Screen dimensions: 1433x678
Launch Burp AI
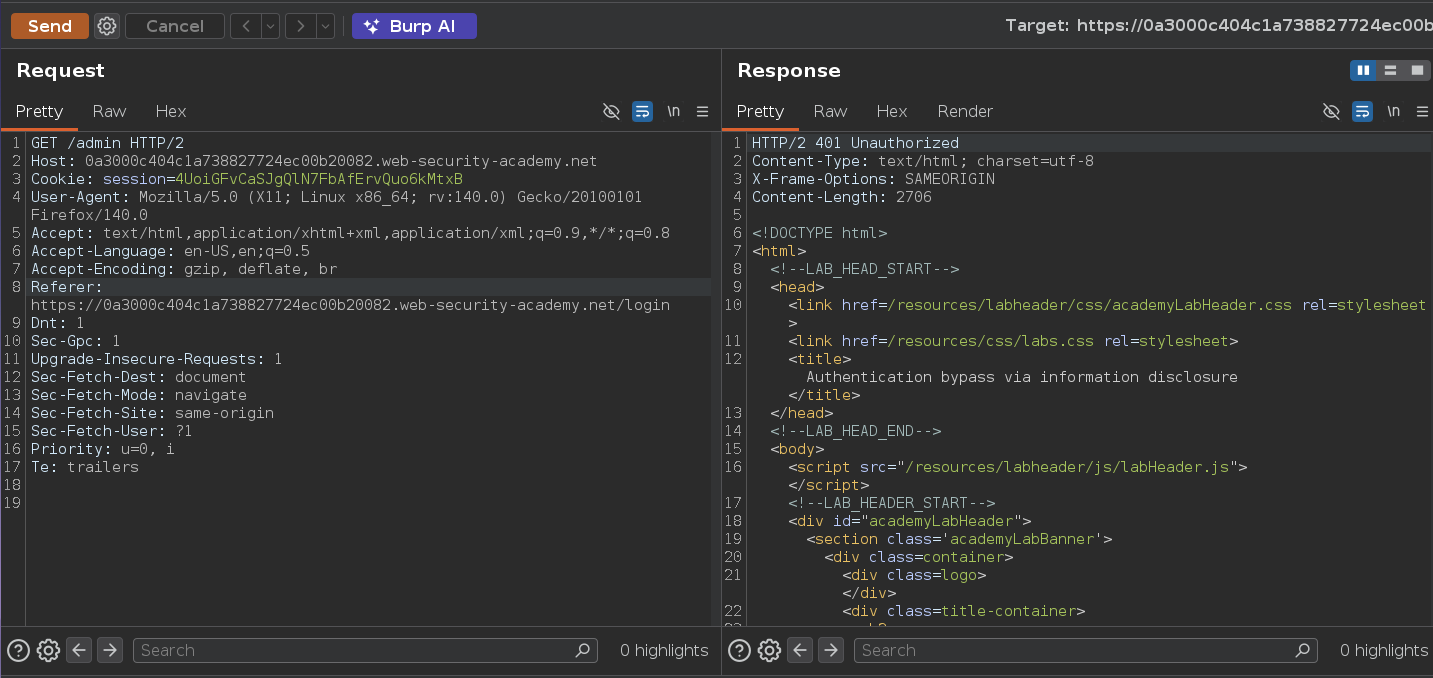coord(414,26)
